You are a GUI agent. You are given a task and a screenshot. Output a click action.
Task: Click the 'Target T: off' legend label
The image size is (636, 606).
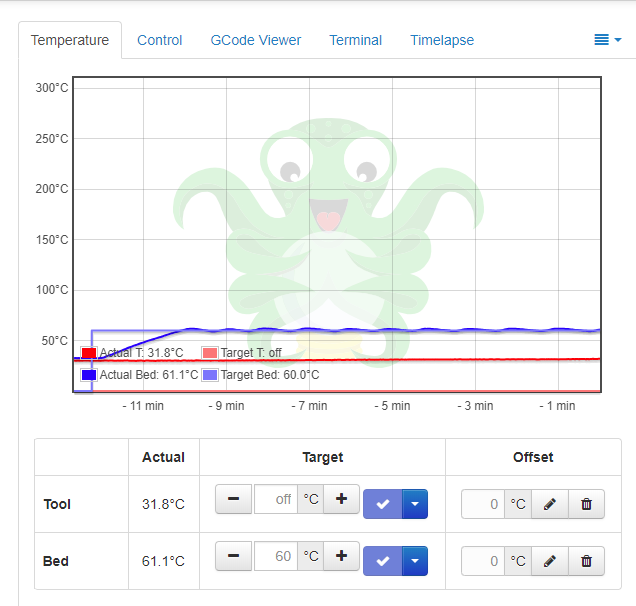(x=251, y=353)
